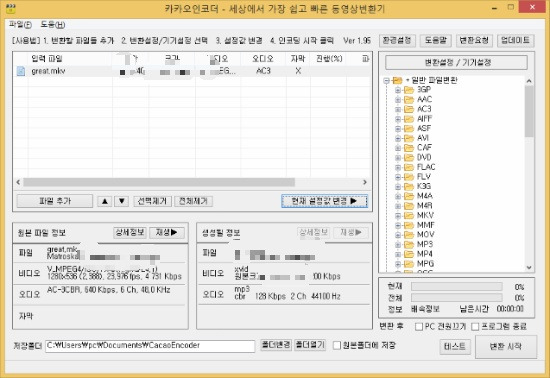Image resolution: width=550 pixels, height=378 pixels.
Task: Open the 도움말(H) menu
Action: (53, 25)
